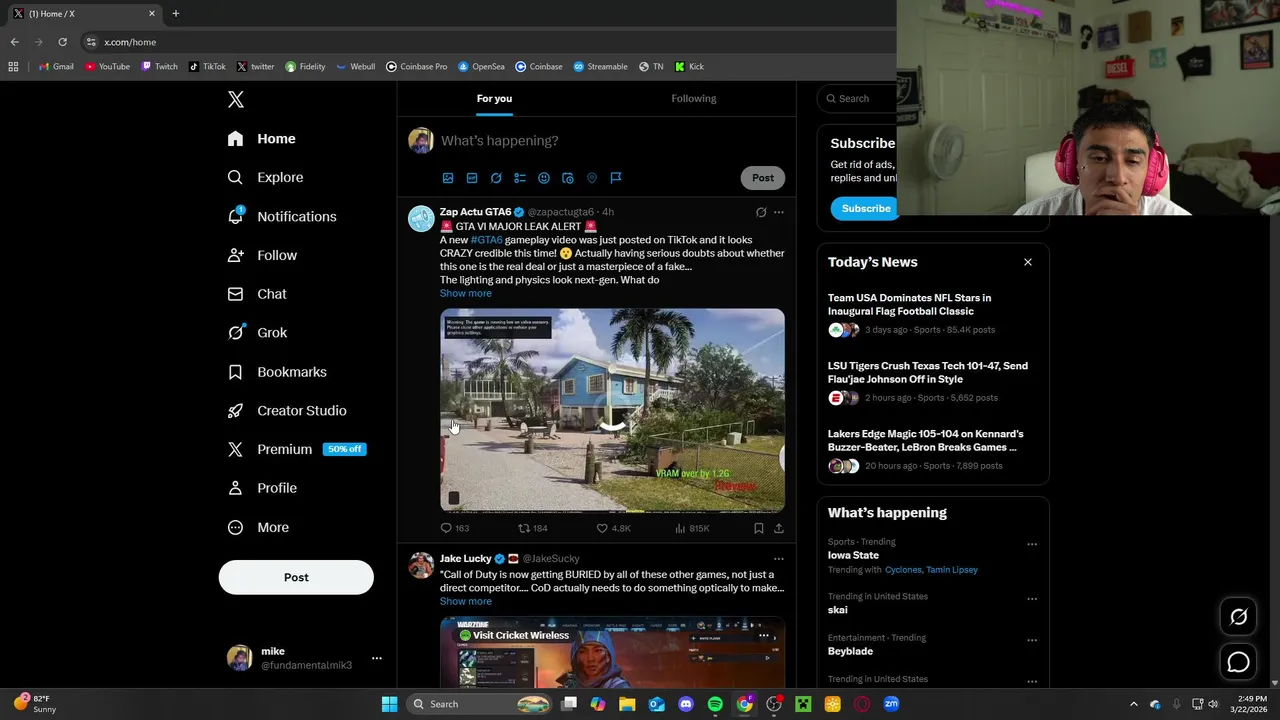Click Grok explain icon on Zap Actu post
This screenshot has width=1280, height=720.
pyautogui.click(x=761, y=212)
